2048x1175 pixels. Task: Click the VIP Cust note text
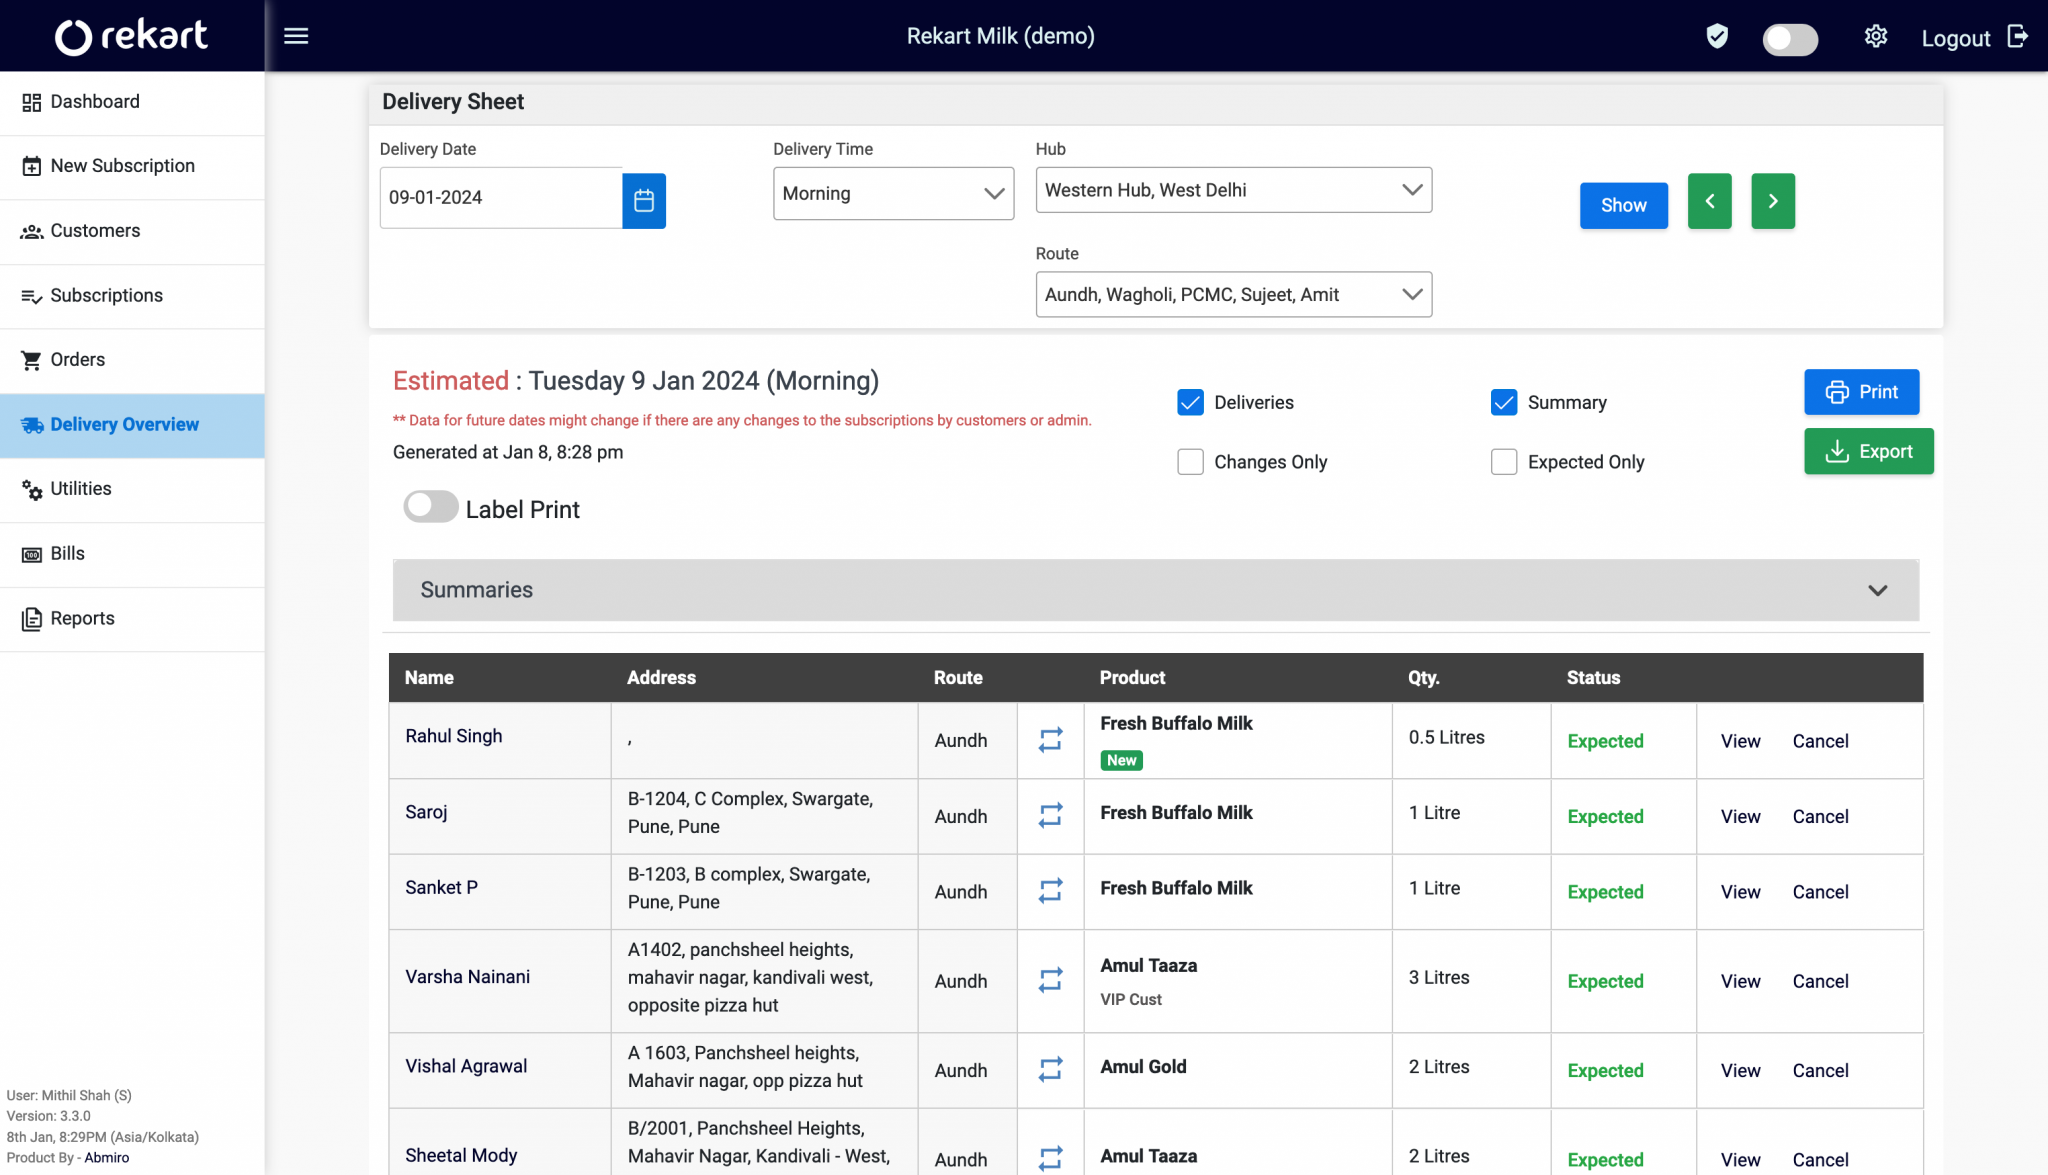click(1131, 999)
